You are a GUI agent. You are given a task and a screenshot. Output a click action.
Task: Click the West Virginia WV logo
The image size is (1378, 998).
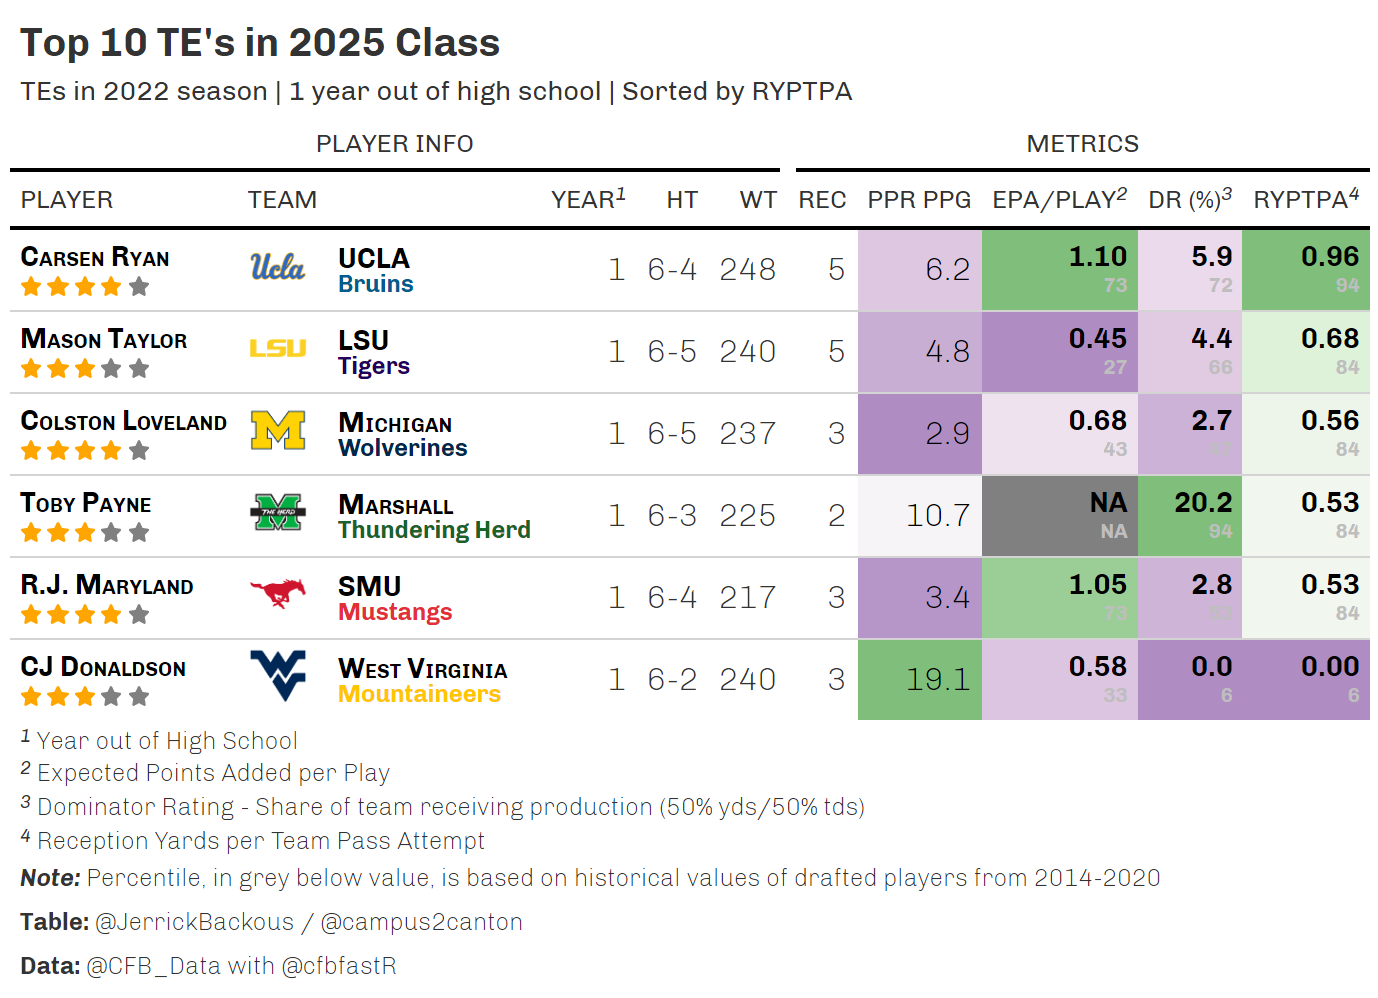(277, 675)
